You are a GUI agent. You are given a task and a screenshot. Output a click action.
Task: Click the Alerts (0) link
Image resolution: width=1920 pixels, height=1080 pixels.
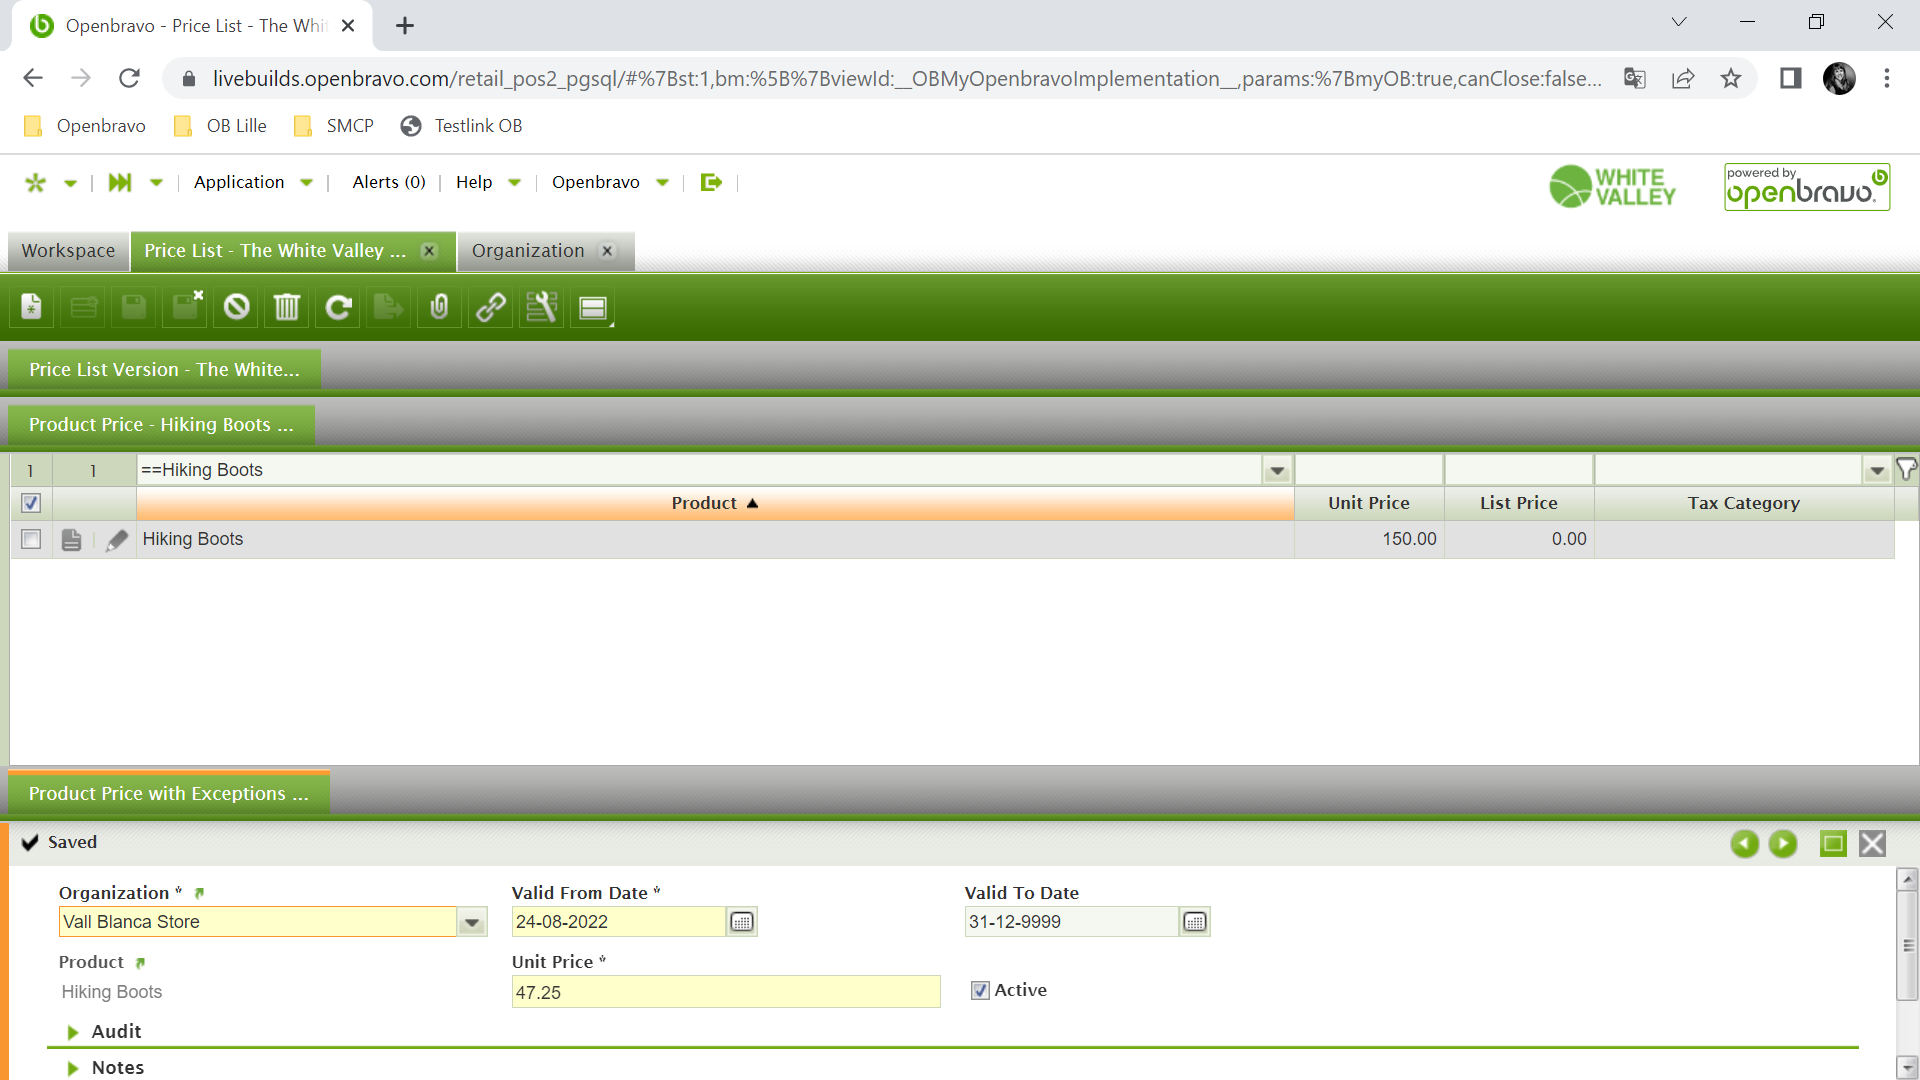click(x=389, y=182)
